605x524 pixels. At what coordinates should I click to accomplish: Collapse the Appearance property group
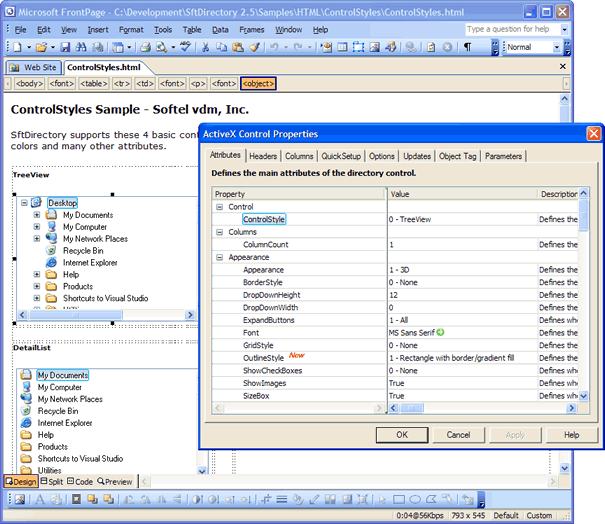(x=220, y=257)
